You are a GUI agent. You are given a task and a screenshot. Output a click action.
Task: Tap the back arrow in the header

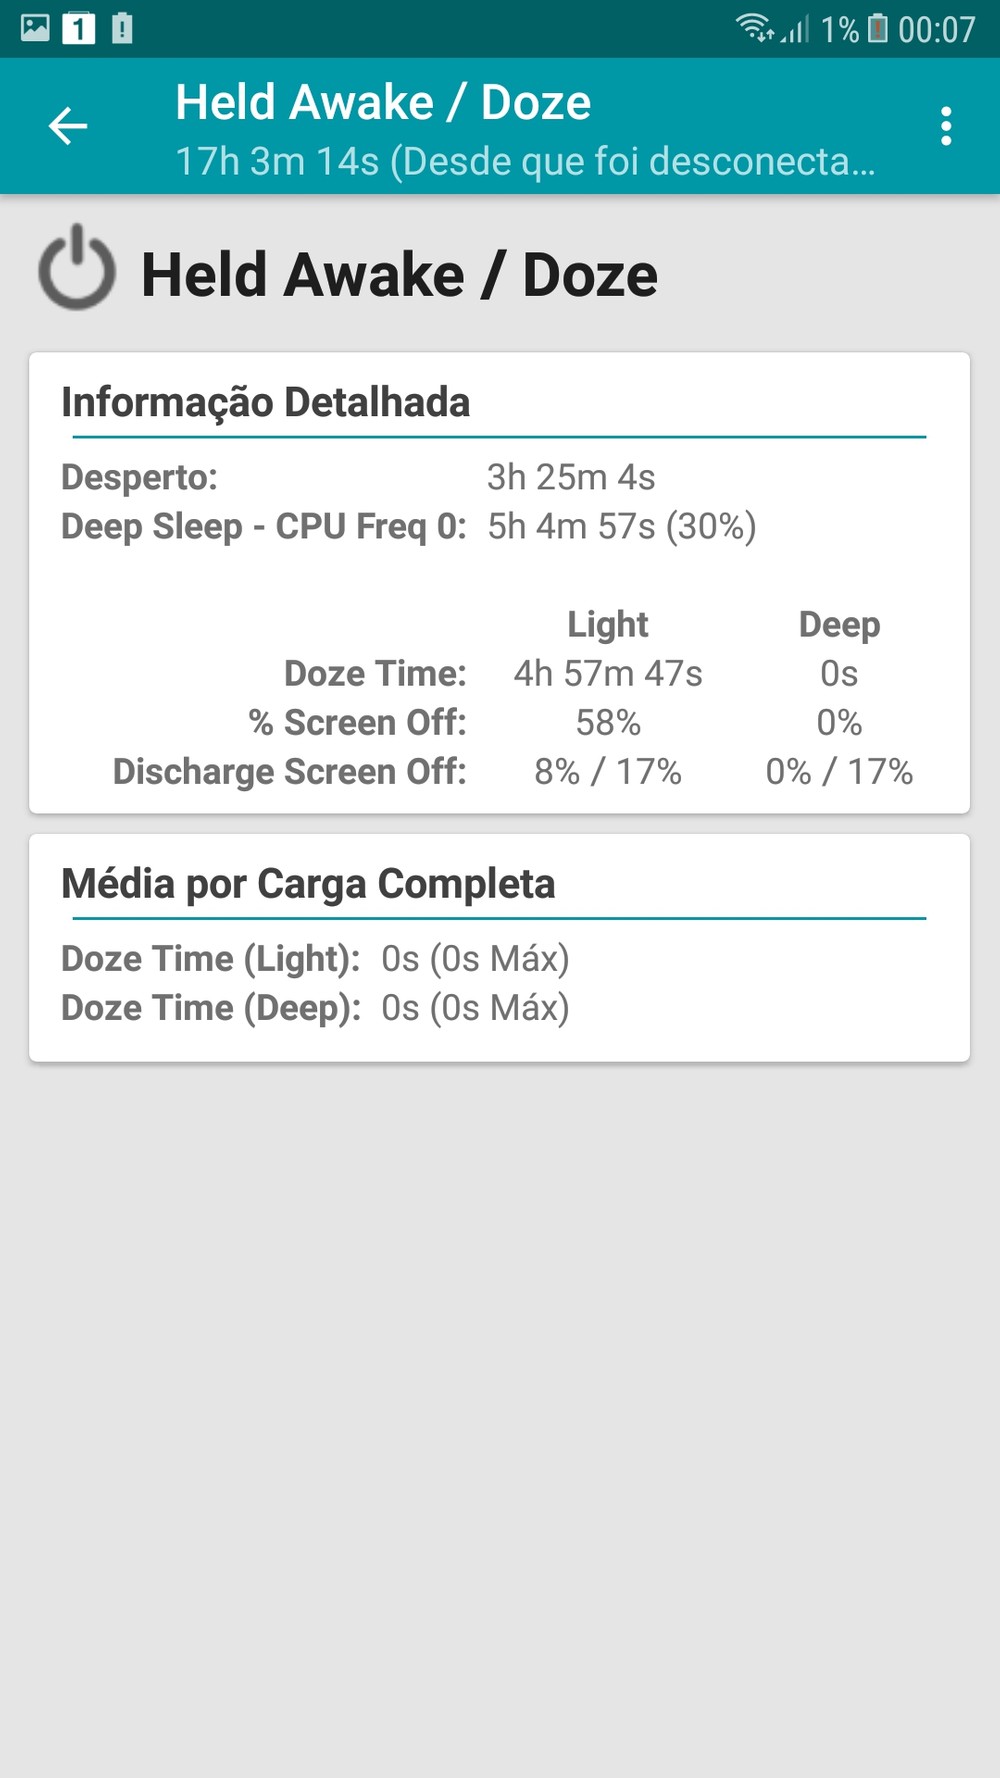(x=68, y=126)
